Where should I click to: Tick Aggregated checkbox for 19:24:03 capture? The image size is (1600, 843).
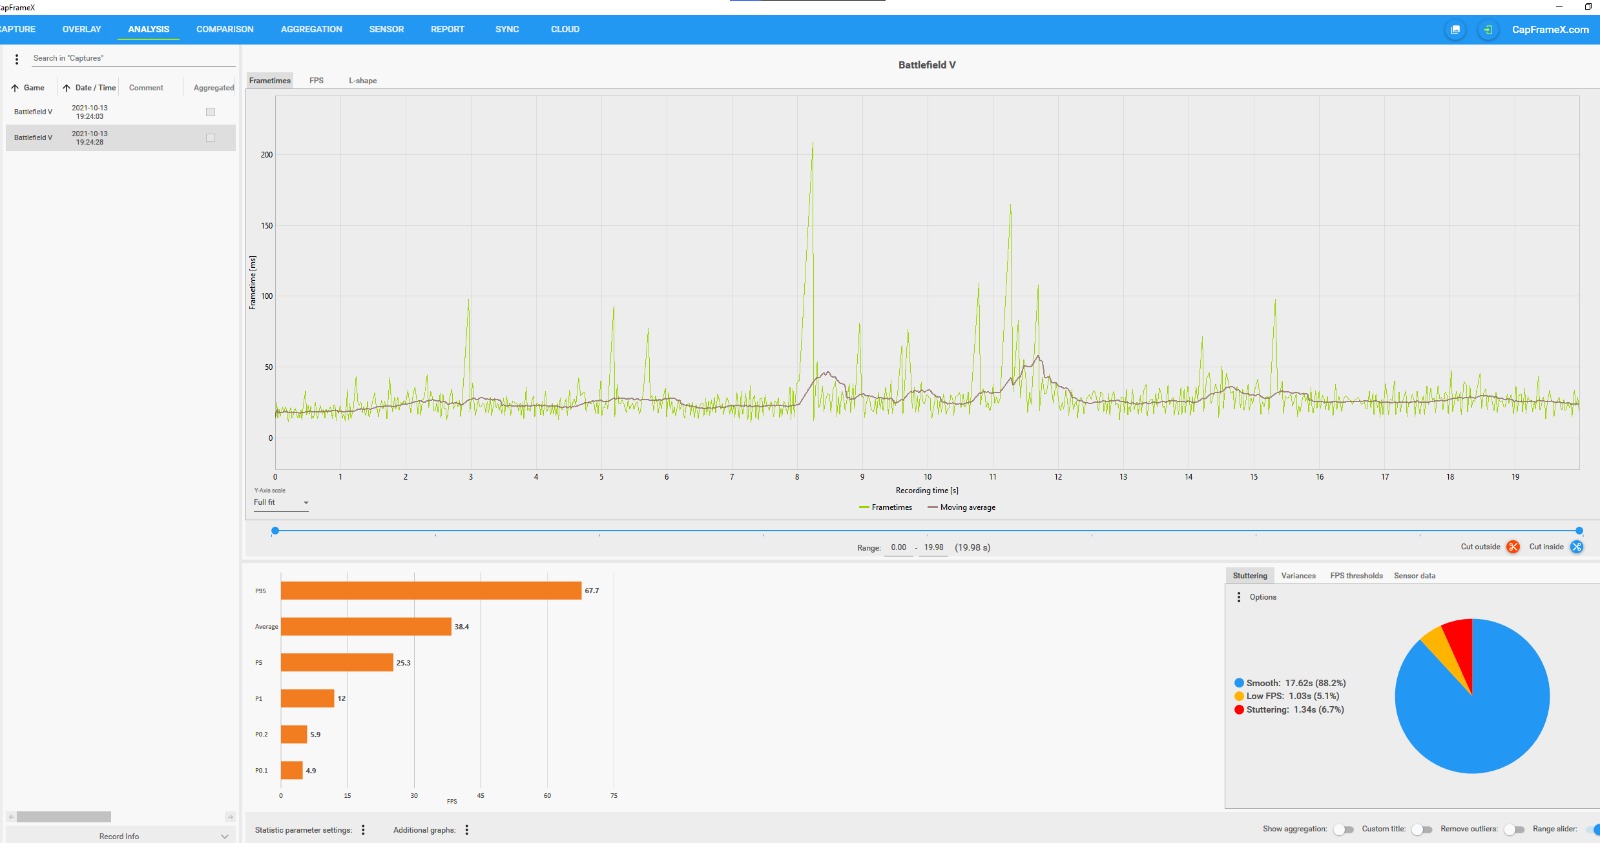tap(210, 112)
